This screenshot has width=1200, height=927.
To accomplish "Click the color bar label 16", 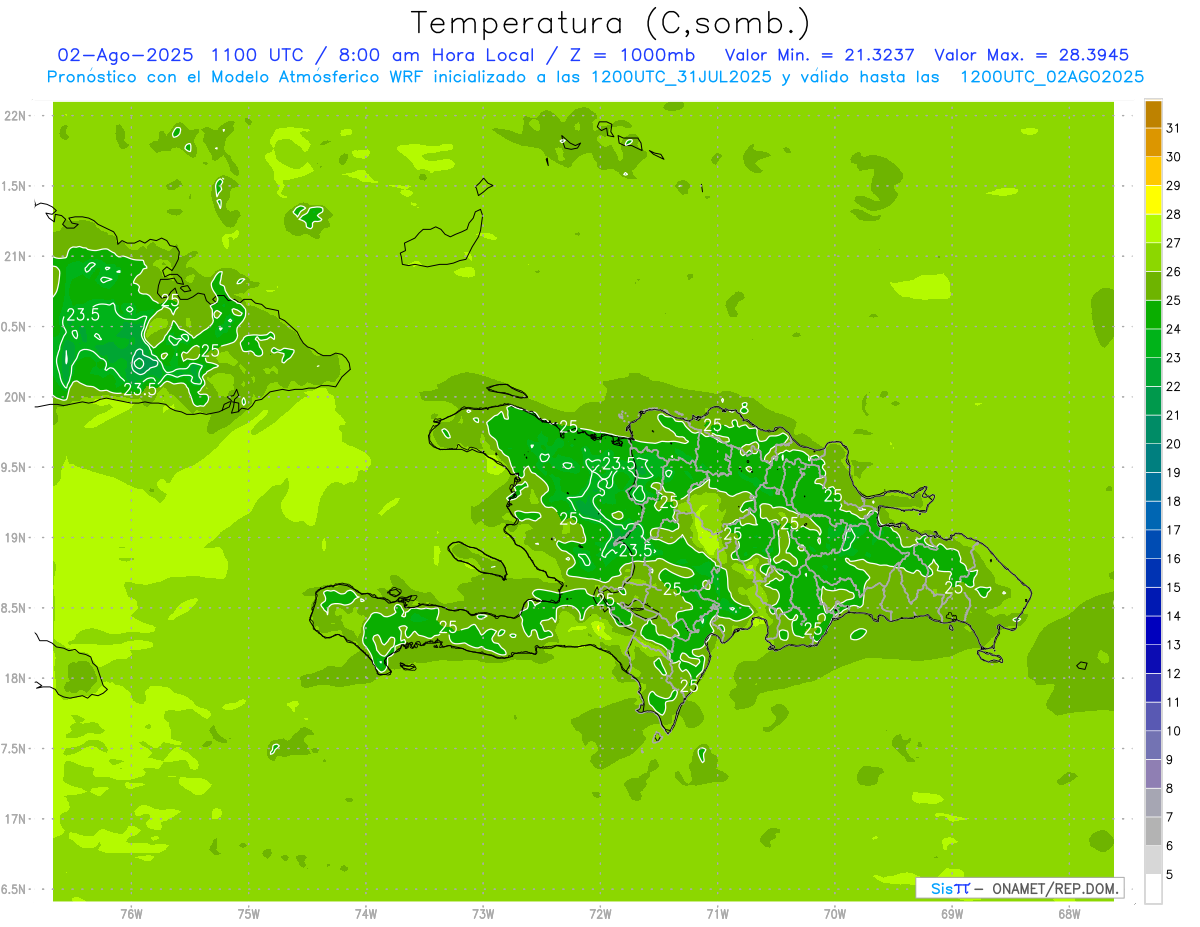I will coord(1174,559).
